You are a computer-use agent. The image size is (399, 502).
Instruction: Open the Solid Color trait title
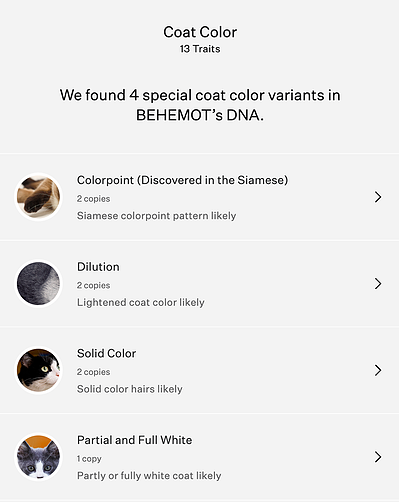tap(106, 353)
